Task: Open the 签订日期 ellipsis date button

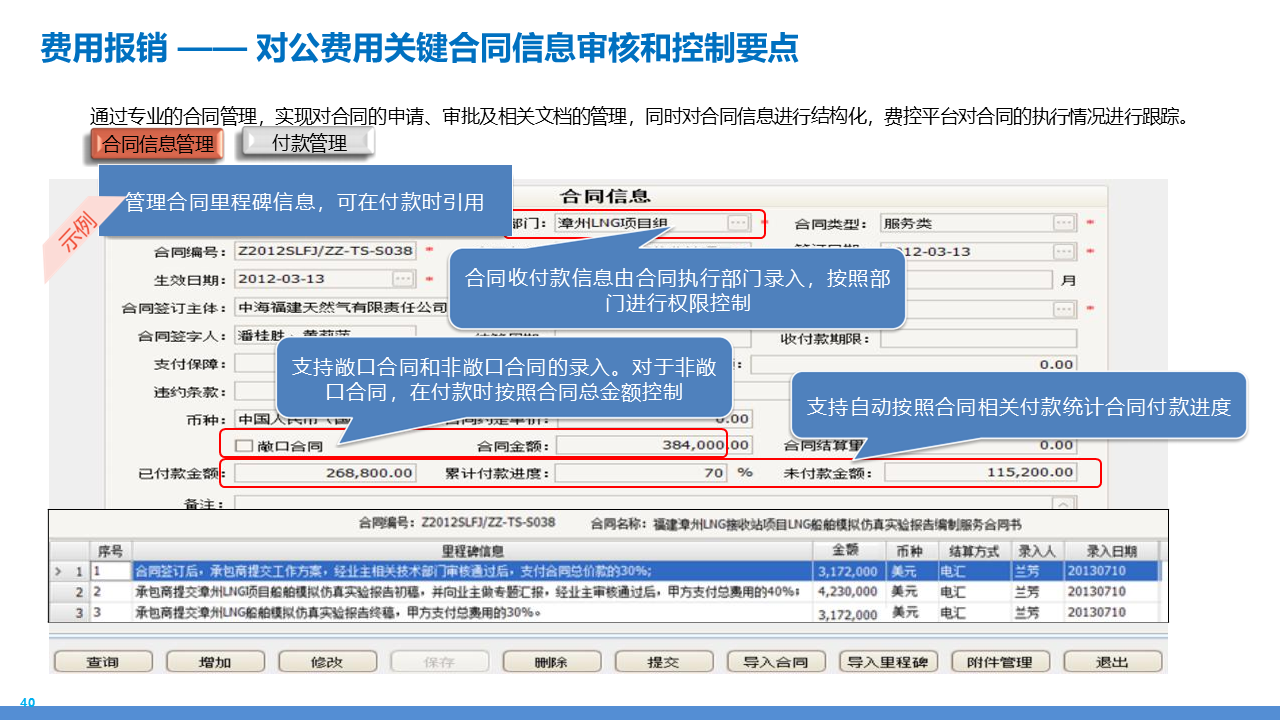Action: (1065, 251)
